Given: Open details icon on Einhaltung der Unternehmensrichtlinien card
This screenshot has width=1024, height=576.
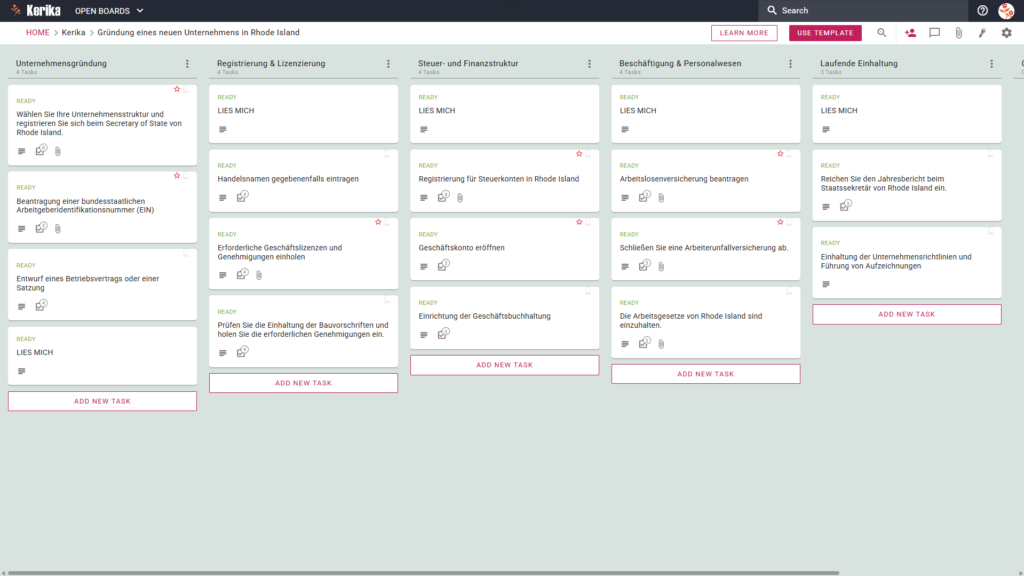Looking at the screenshot, I should (826, 284).
